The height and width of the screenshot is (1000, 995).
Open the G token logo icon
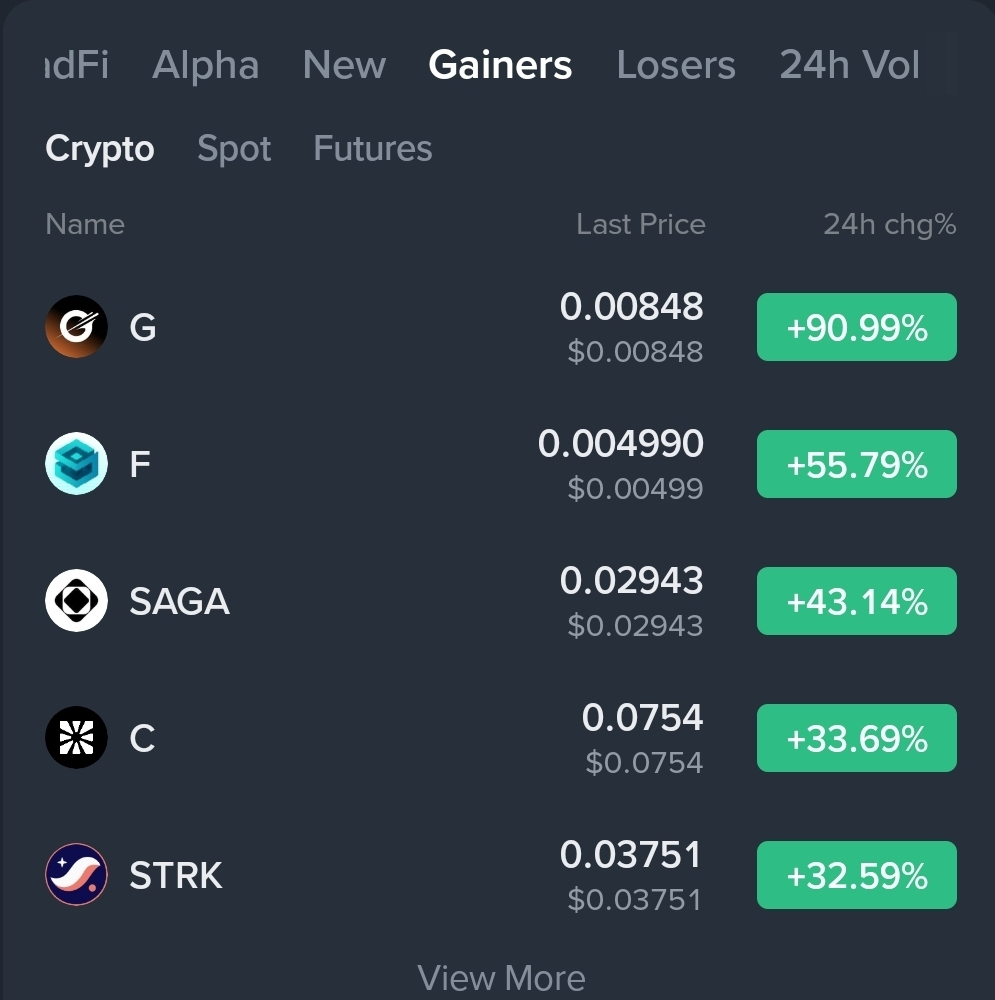pyautogui.click(x=77, y=327)
